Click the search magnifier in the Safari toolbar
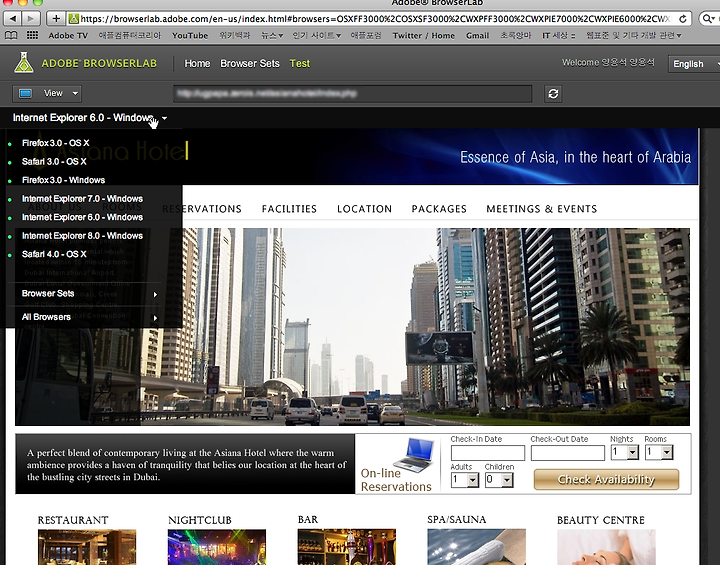This screenshot has width=720, height=565. click(x=708, y=19)
